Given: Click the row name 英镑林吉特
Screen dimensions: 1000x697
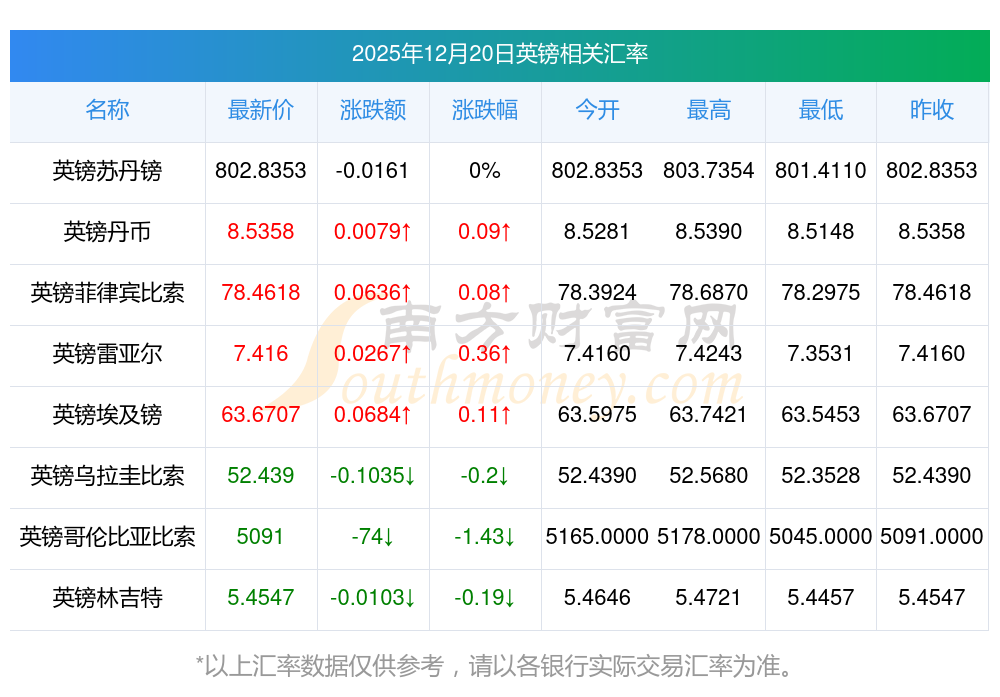Looking at the screenshot, I should (x=107, y=598).
